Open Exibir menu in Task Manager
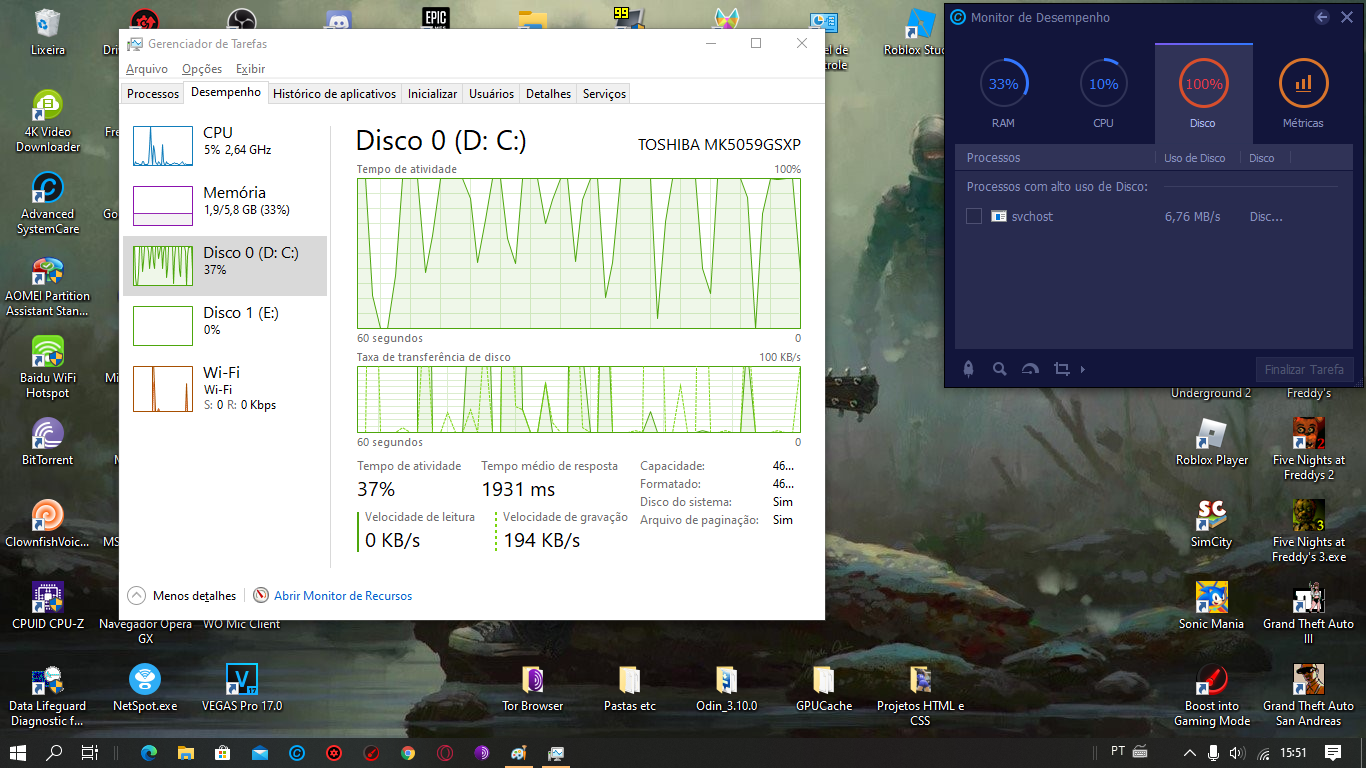The image size is (1366, 768). 250,69
